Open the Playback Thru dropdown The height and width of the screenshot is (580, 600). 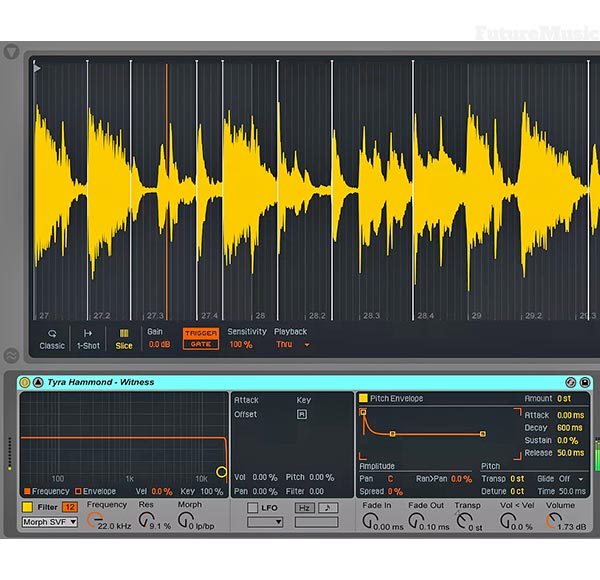[292, 344]
